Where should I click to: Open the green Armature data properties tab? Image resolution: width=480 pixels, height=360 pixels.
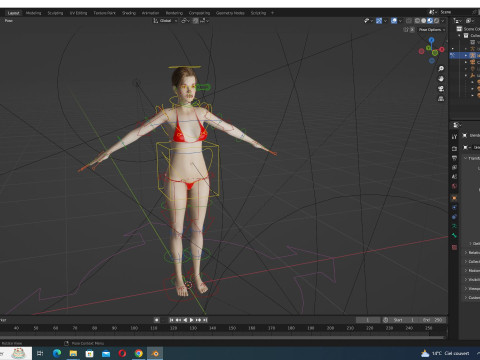pos(454,226)
